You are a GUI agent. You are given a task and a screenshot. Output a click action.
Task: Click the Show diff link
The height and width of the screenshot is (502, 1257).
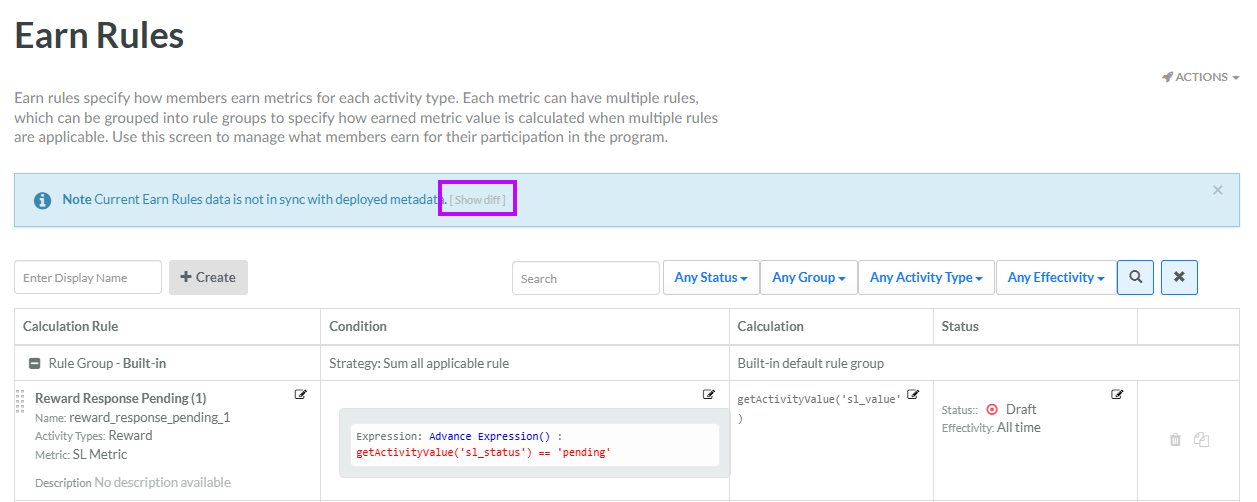477,200
